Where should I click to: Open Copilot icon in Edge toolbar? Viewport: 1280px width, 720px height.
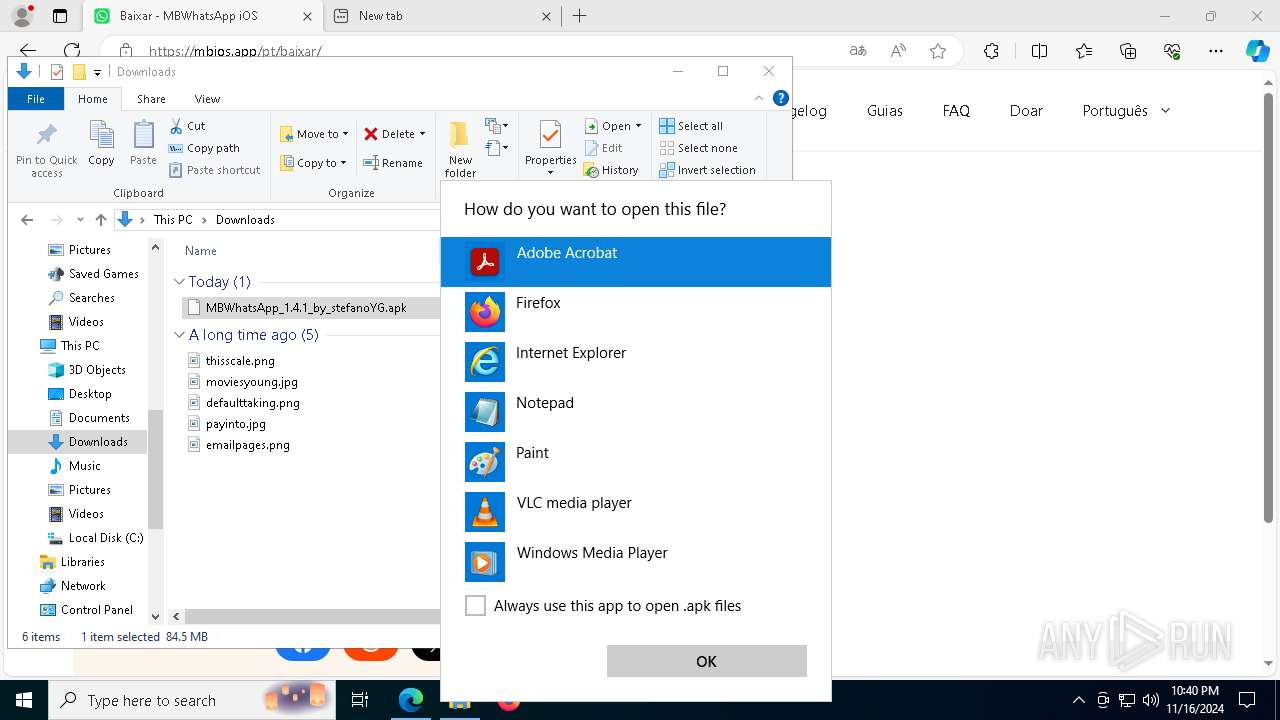1257,51
